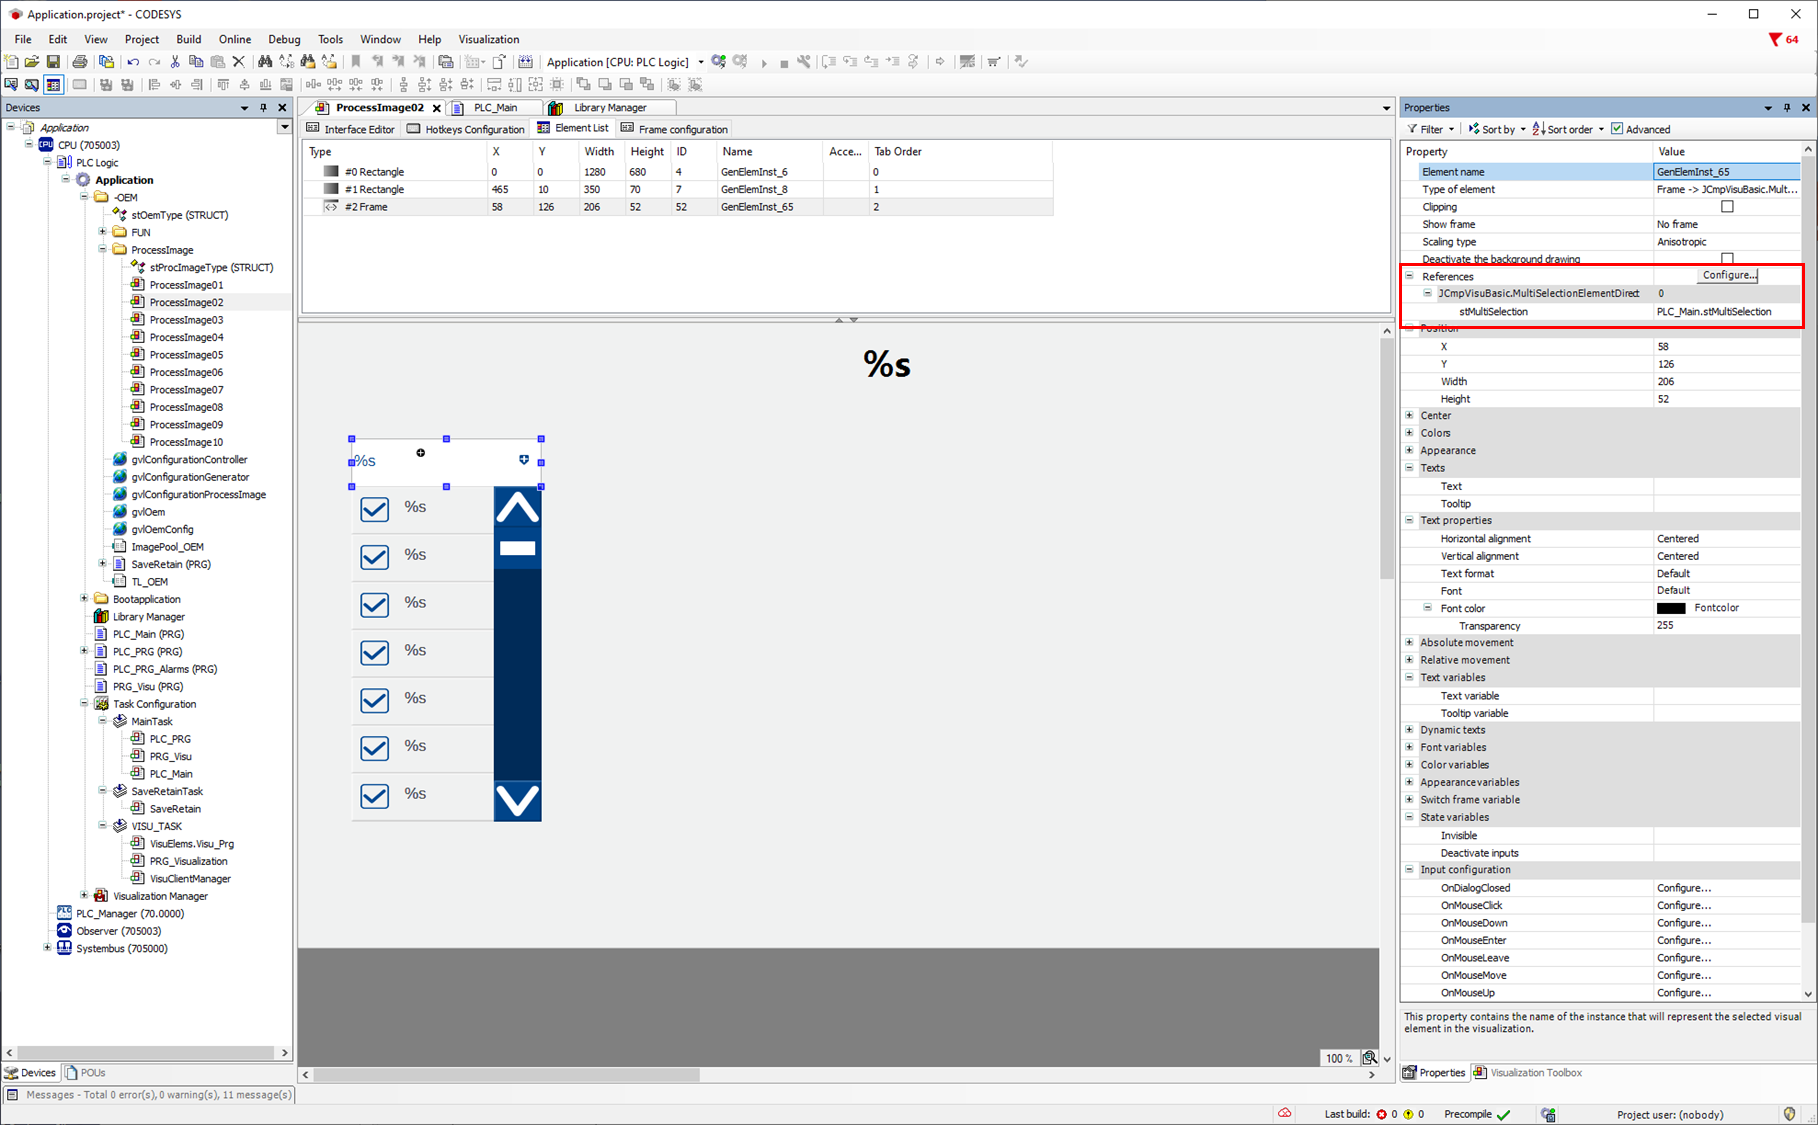Open the Application [CPU: PLC Logic] dropdown
1818x1125 pixels.
700,62
